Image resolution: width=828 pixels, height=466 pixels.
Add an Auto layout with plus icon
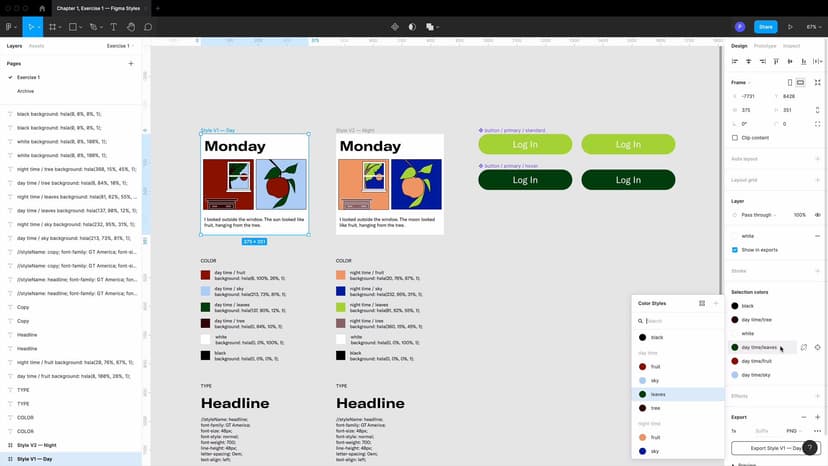point(818,158)
